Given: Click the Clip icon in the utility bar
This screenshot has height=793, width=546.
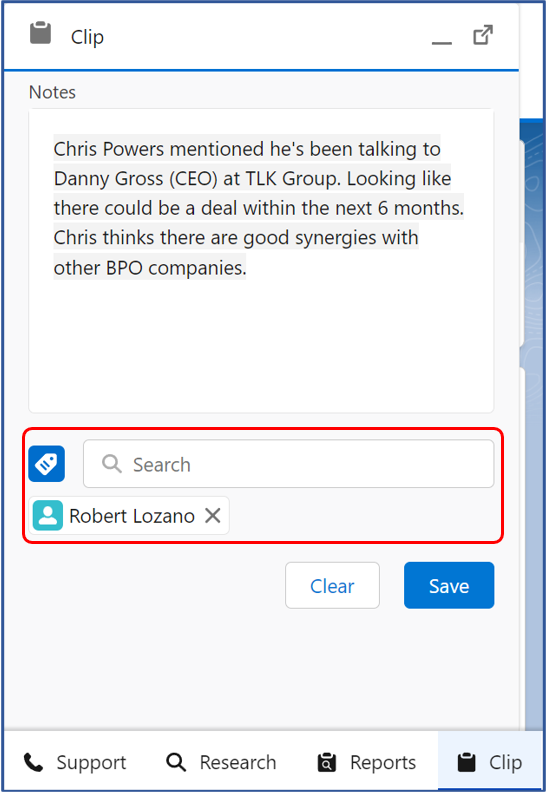Looking at the screenshot, I should click(466, 762).
